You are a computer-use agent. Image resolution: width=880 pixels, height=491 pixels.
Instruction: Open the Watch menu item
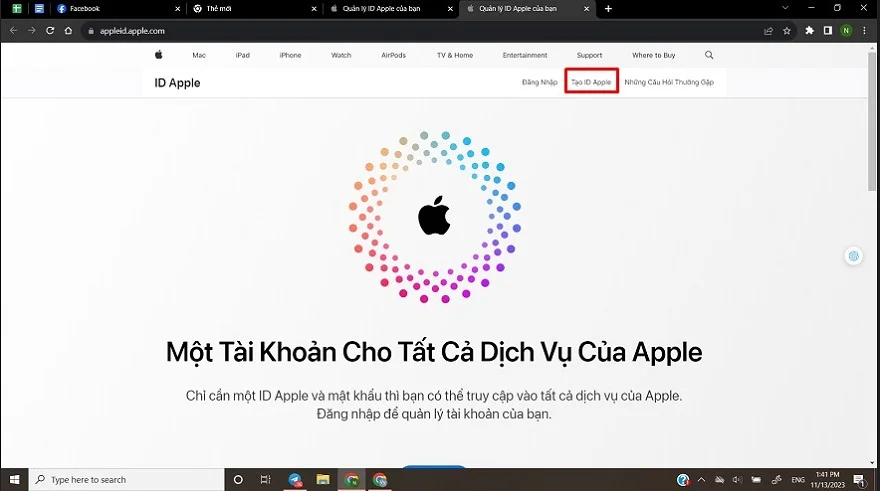(x=341, y=55)
